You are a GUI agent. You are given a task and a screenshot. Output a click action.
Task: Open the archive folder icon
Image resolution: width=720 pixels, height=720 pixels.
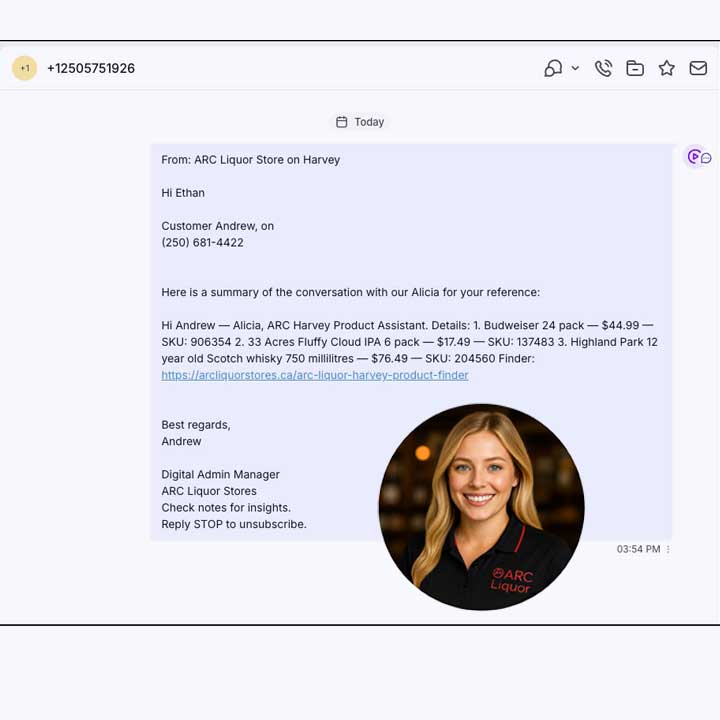click(x=635, y=68)
